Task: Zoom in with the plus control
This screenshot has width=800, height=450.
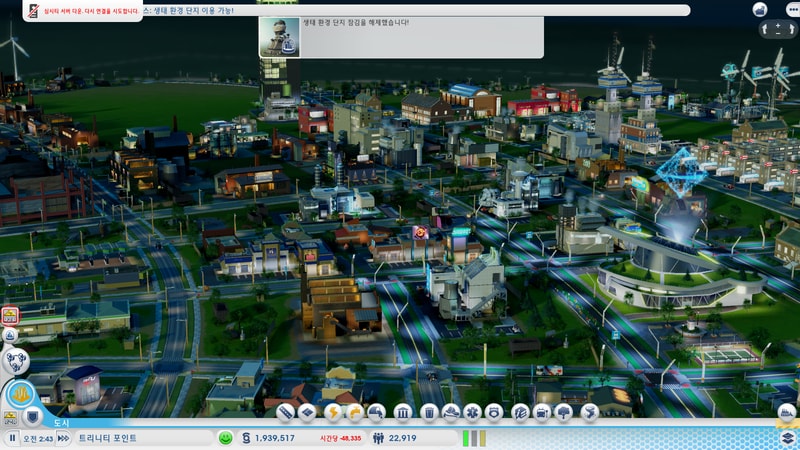Action: click(778, 24)
